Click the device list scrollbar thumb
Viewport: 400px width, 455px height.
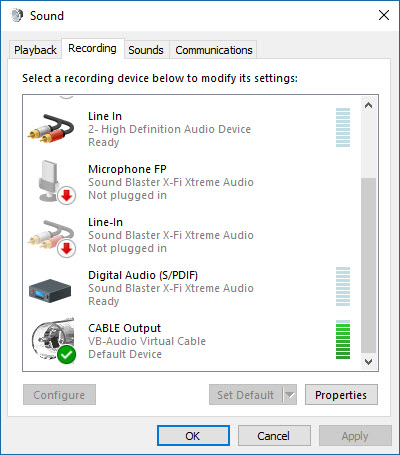tap(368, 265)
